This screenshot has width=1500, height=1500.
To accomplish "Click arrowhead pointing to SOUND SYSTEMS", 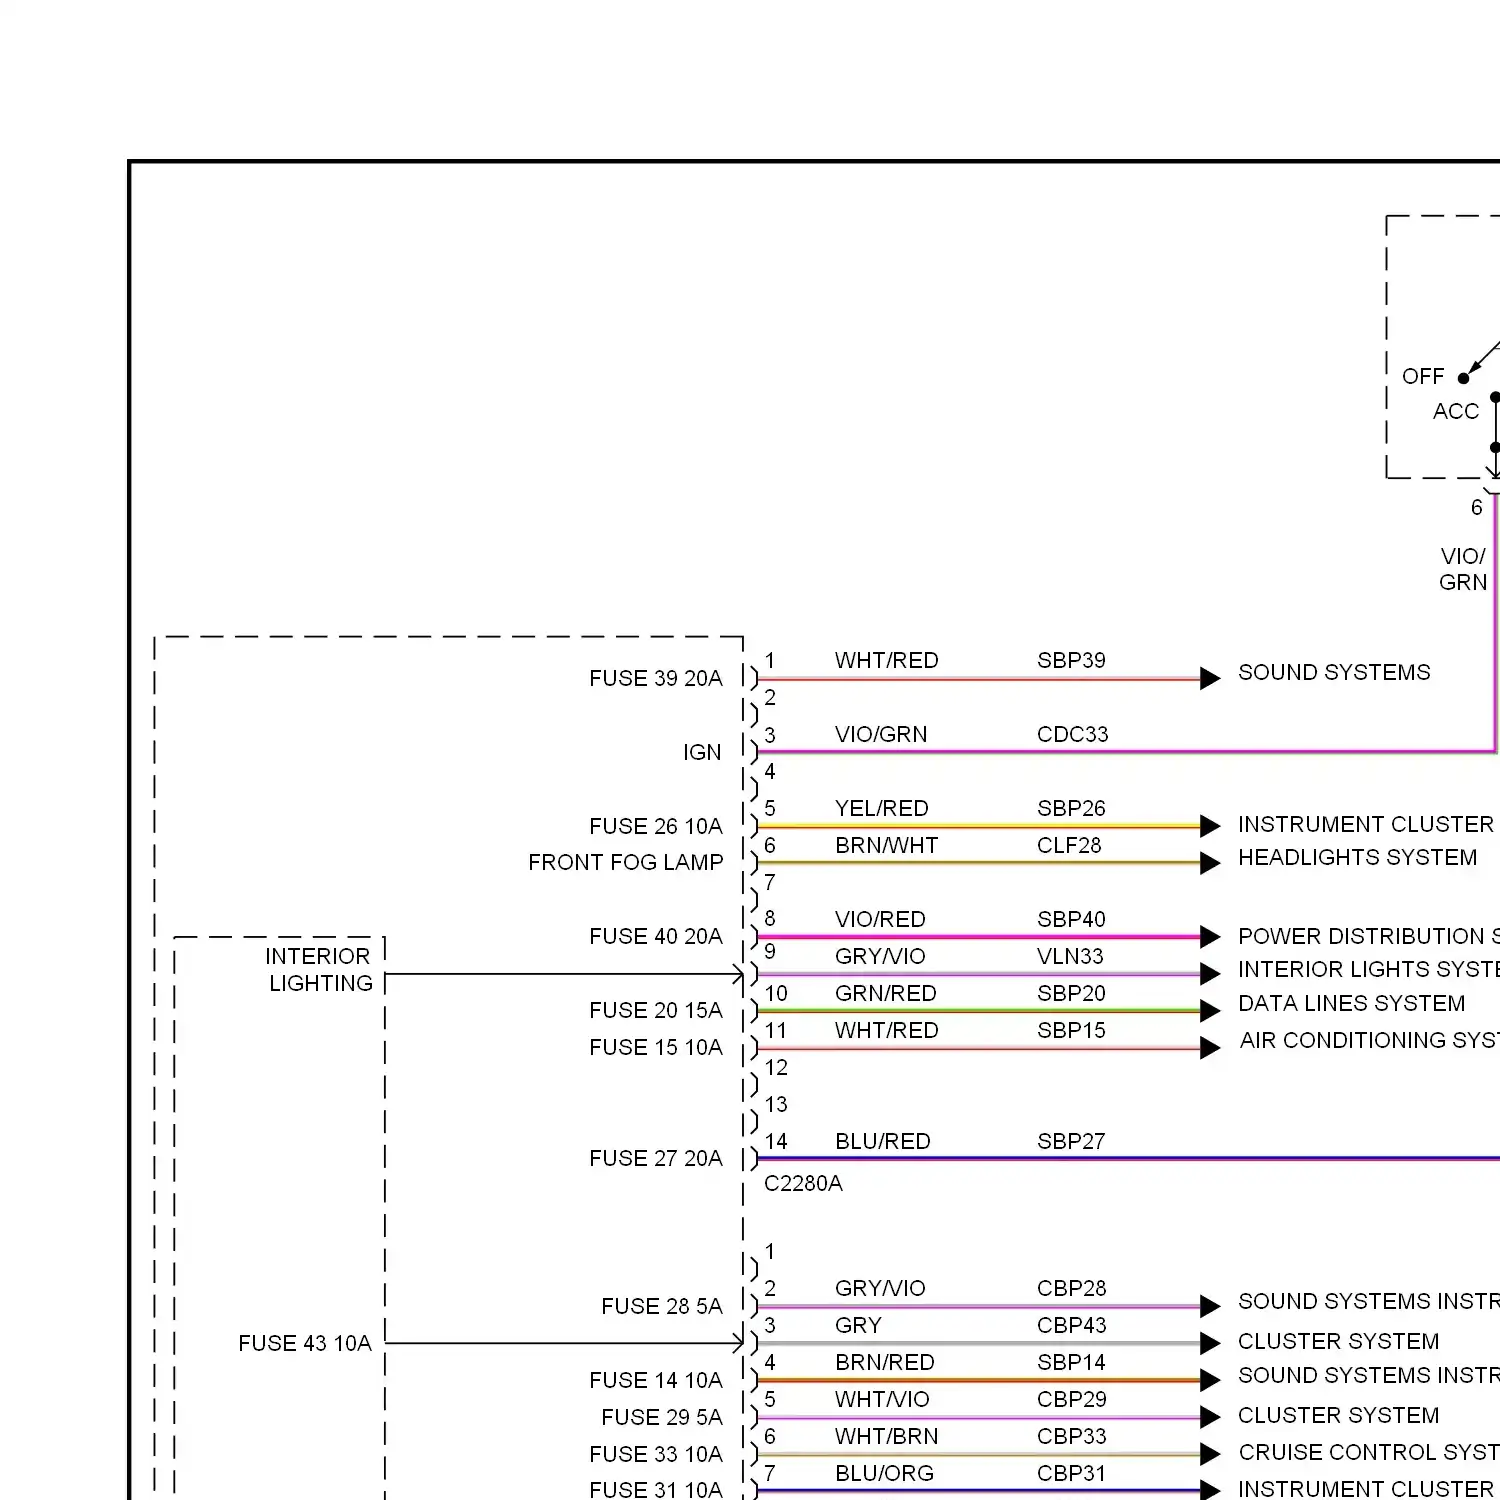I will (x=1210, y=678).
